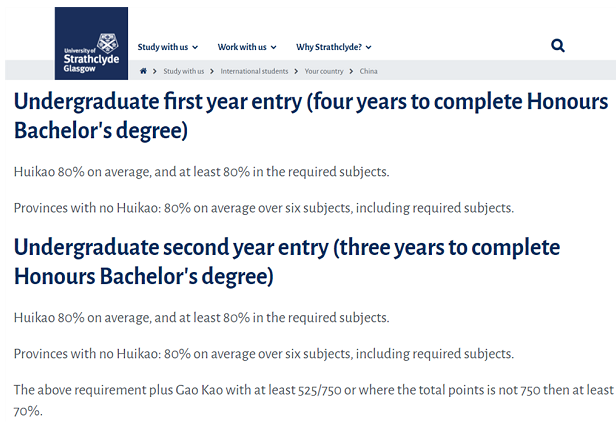Expand the Study with us dropdown arrow
This screenshot has width=616, height=422.
(x=195, y=48)
